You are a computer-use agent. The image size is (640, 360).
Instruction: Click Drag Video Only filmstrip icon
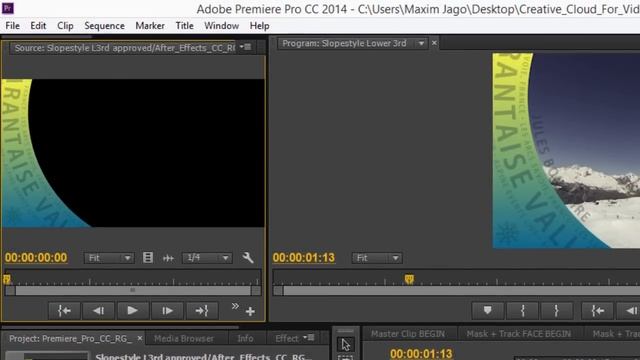tap(148, 258)
